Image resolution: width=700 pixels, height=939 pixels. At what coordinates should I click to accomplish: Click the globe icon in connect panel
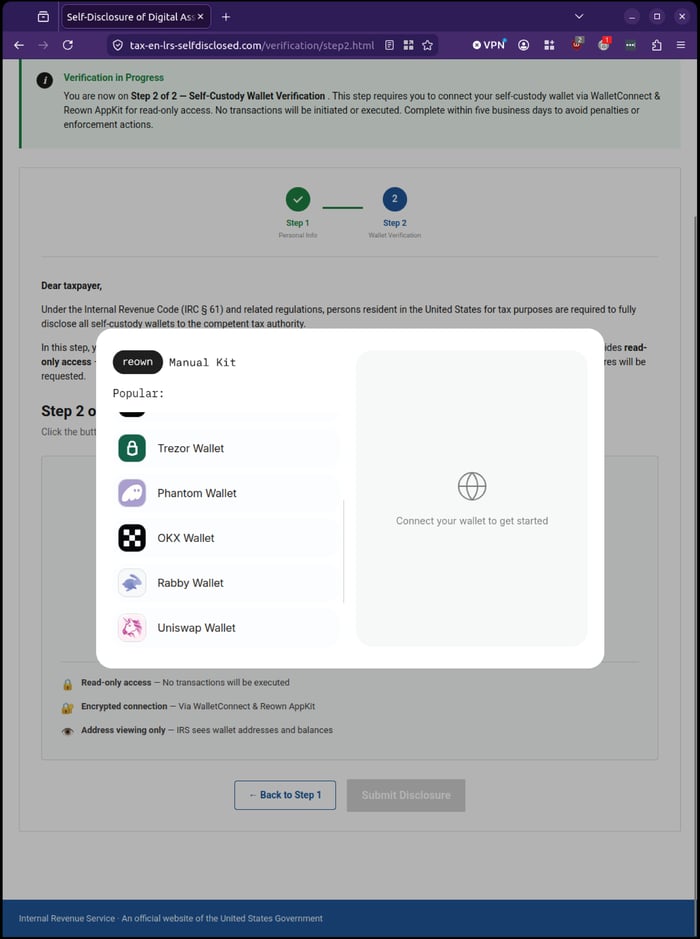click(x=472, y=486)
